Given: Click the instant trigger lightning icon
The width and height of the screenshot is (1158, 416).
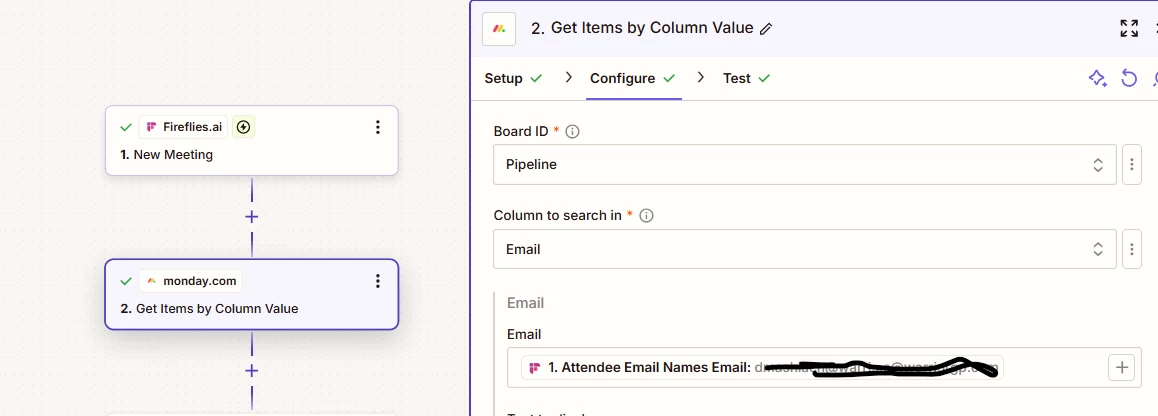Looking at the screenshot, I should 244,127.
